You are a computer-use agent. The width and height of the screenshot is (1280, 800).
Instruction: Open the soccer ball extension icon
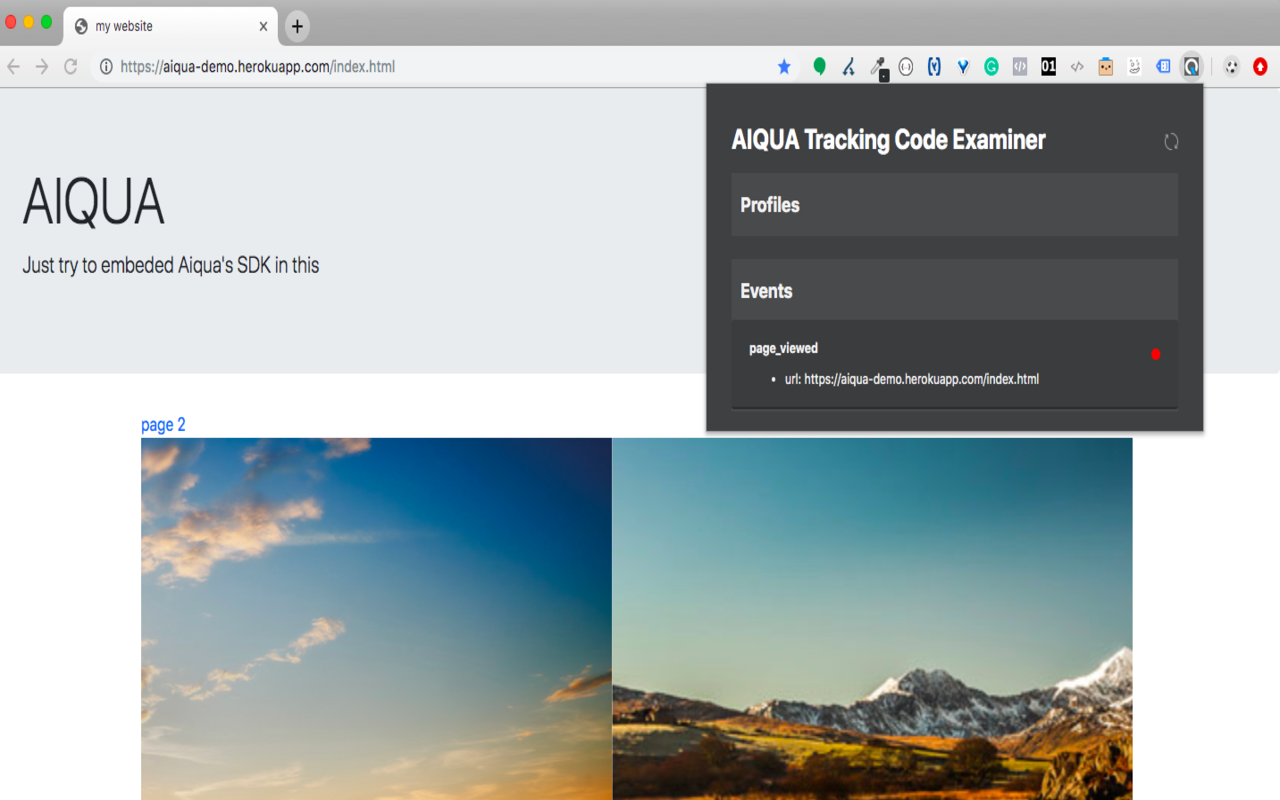(1229, 66)
